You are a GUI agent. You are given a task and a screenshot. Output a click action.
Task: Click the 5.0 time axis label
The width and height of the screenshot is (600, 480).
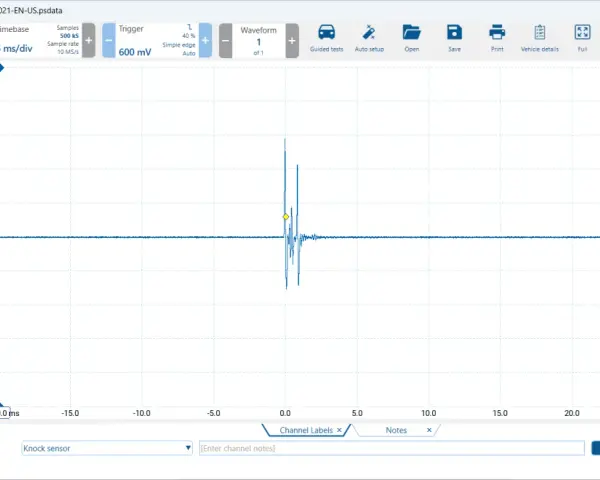pyautogui.click(x=357, y=413)
